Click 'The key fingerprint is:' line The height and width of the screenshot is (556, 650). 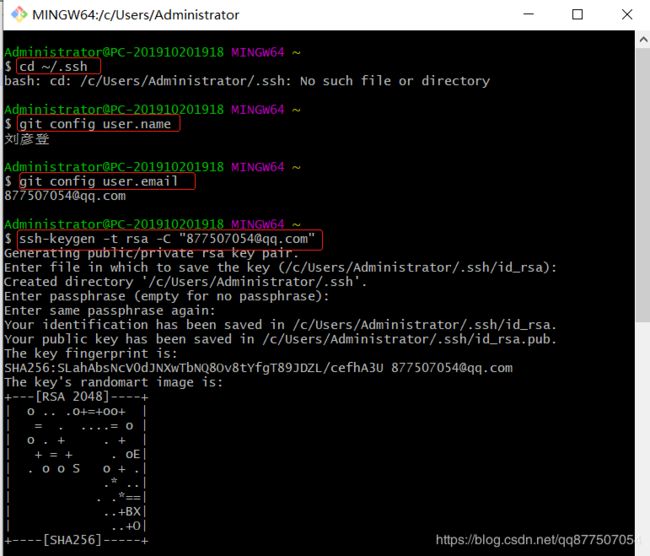(91, 353)
